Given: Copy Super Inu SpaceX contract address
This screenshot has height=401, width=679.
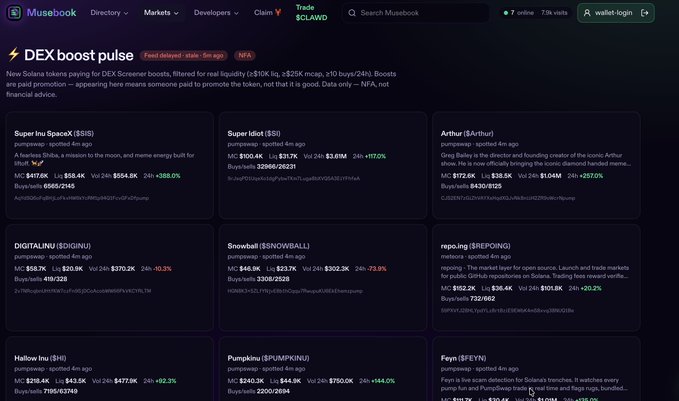Looking at the screenshot, I should [81, 198].
